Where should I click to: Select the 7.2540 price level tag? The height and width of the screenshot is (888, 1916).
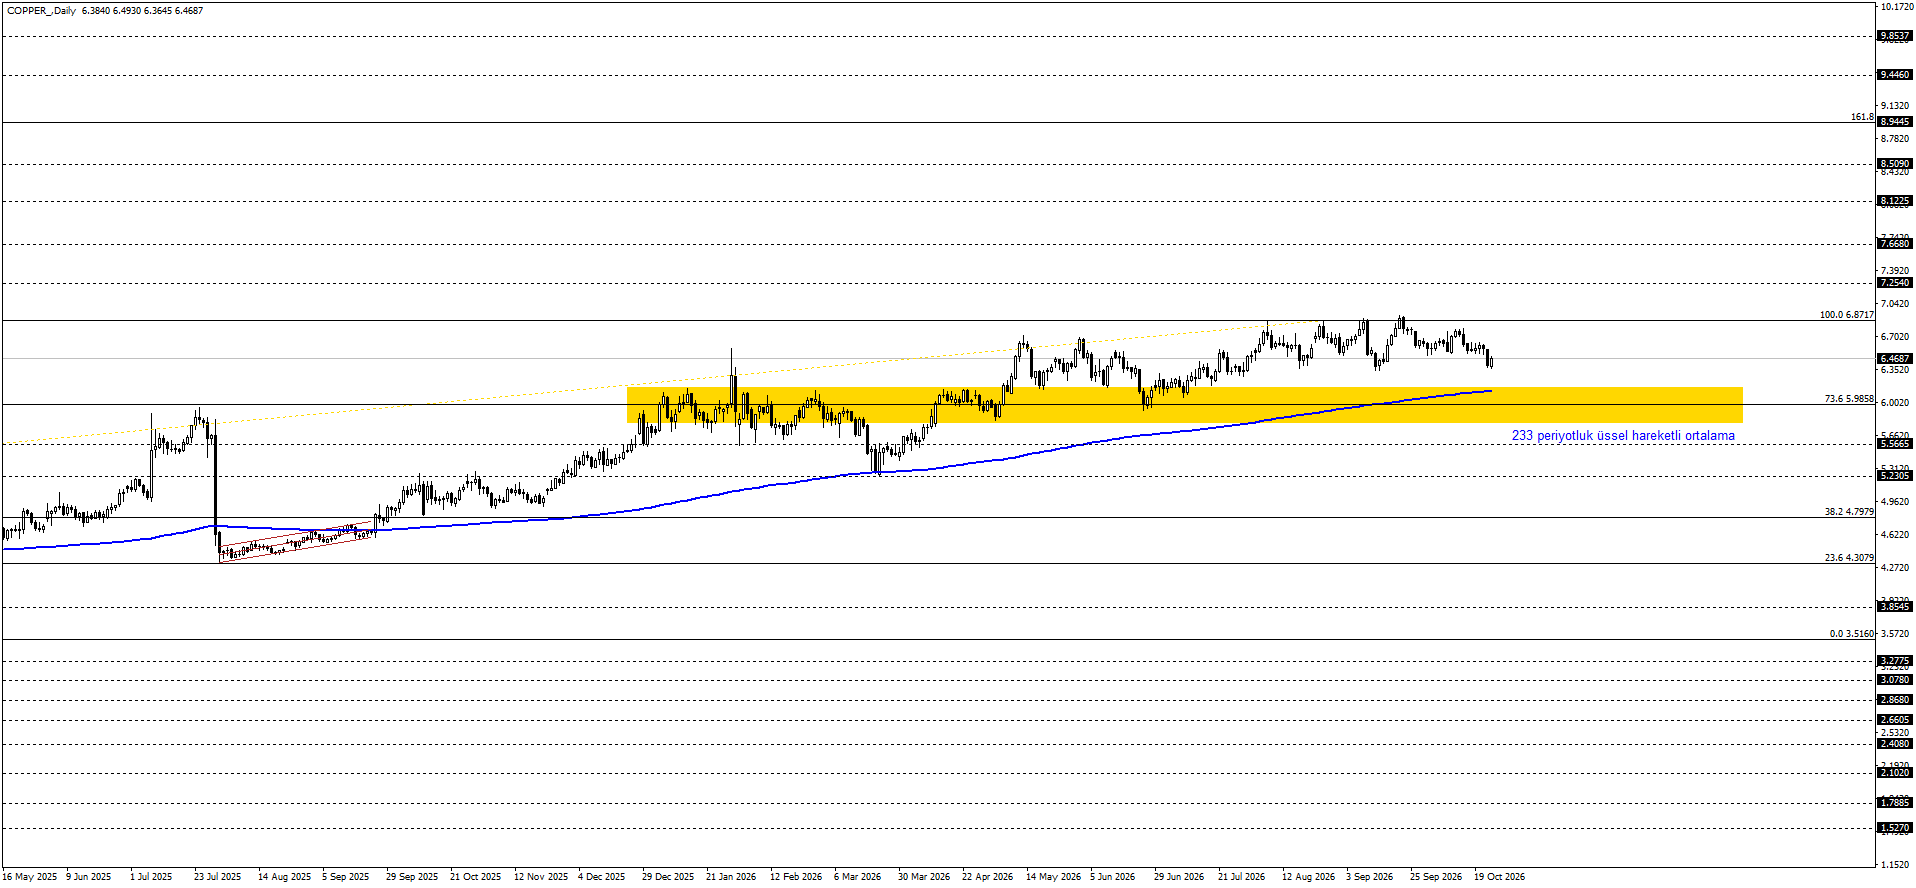click(1895, 283)
